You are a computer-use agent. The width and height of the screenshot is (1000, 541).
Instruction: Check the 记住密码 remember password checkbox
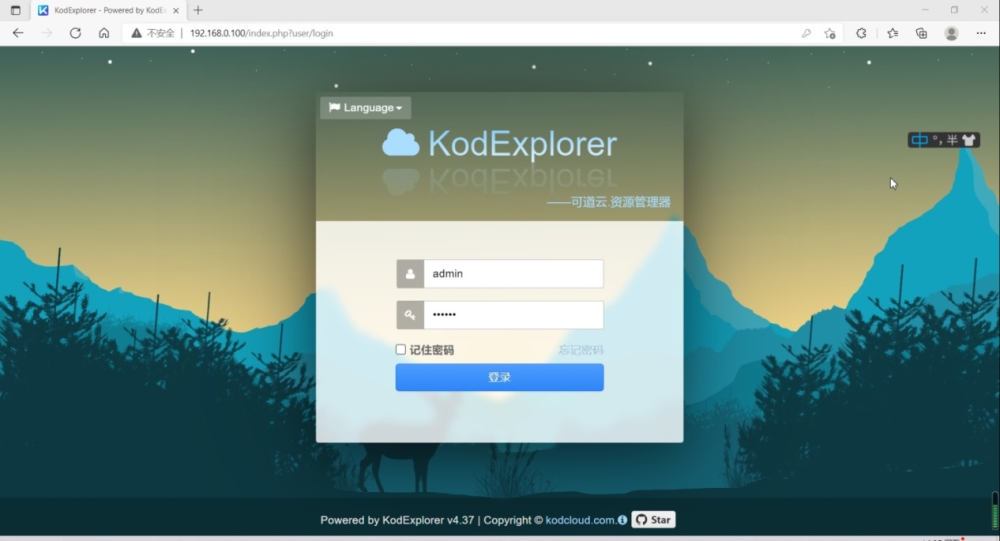click(x=401, y=350)
